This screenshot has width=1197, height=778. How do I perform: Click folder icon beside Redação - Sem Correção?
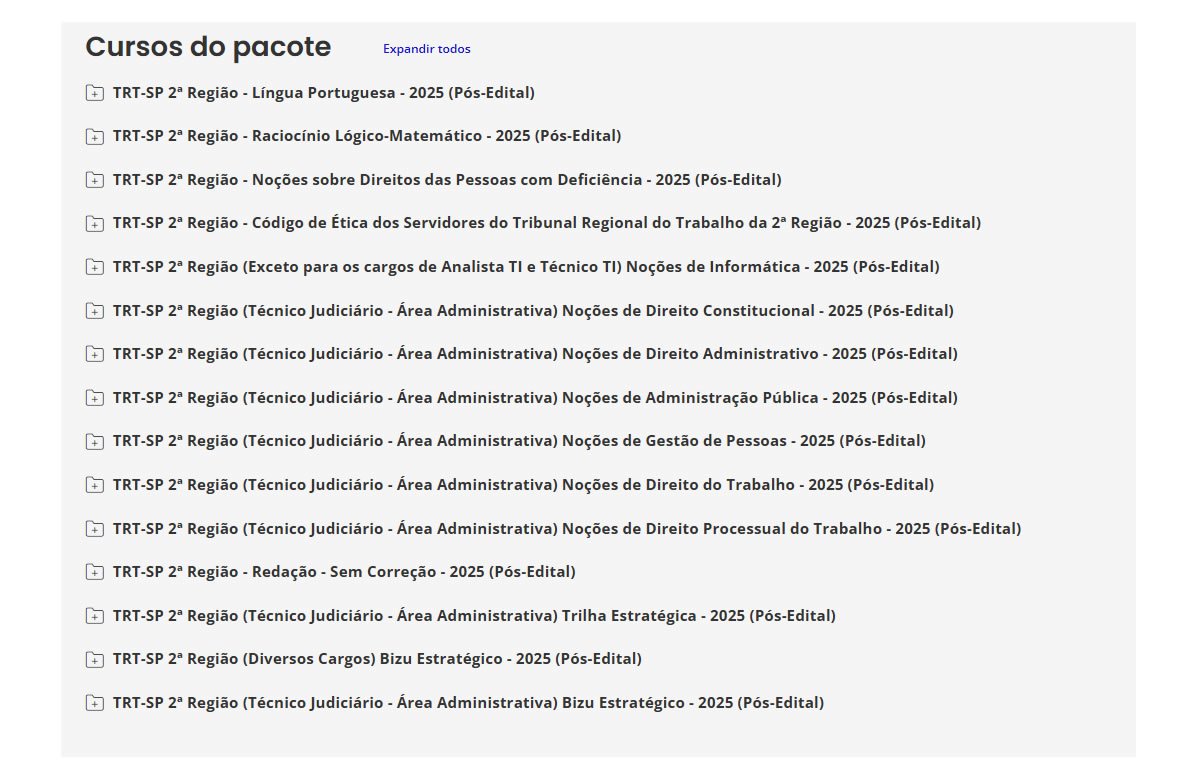tap(94, 572)
